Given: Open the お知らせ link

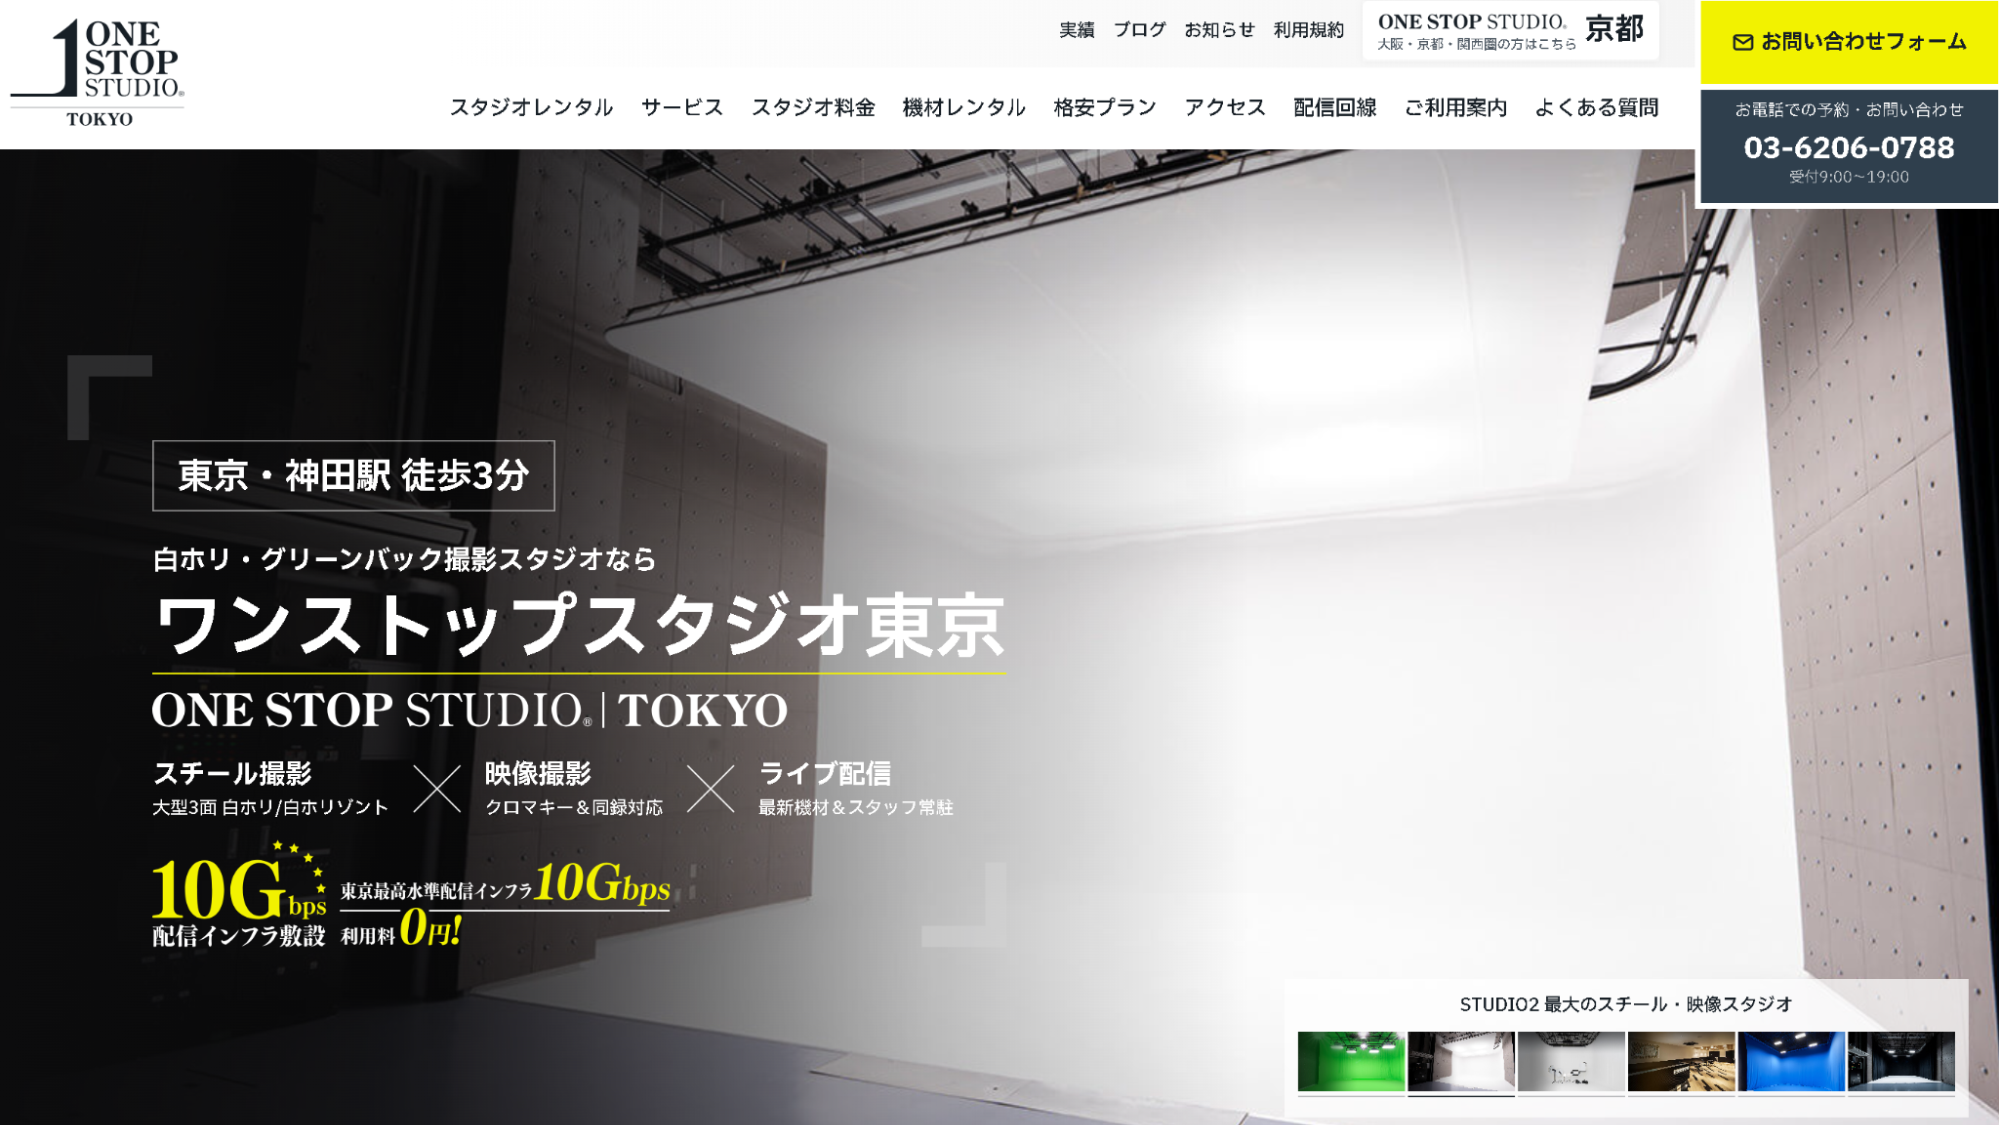Looking at the screenshot, I should [x=1219, y=30].
